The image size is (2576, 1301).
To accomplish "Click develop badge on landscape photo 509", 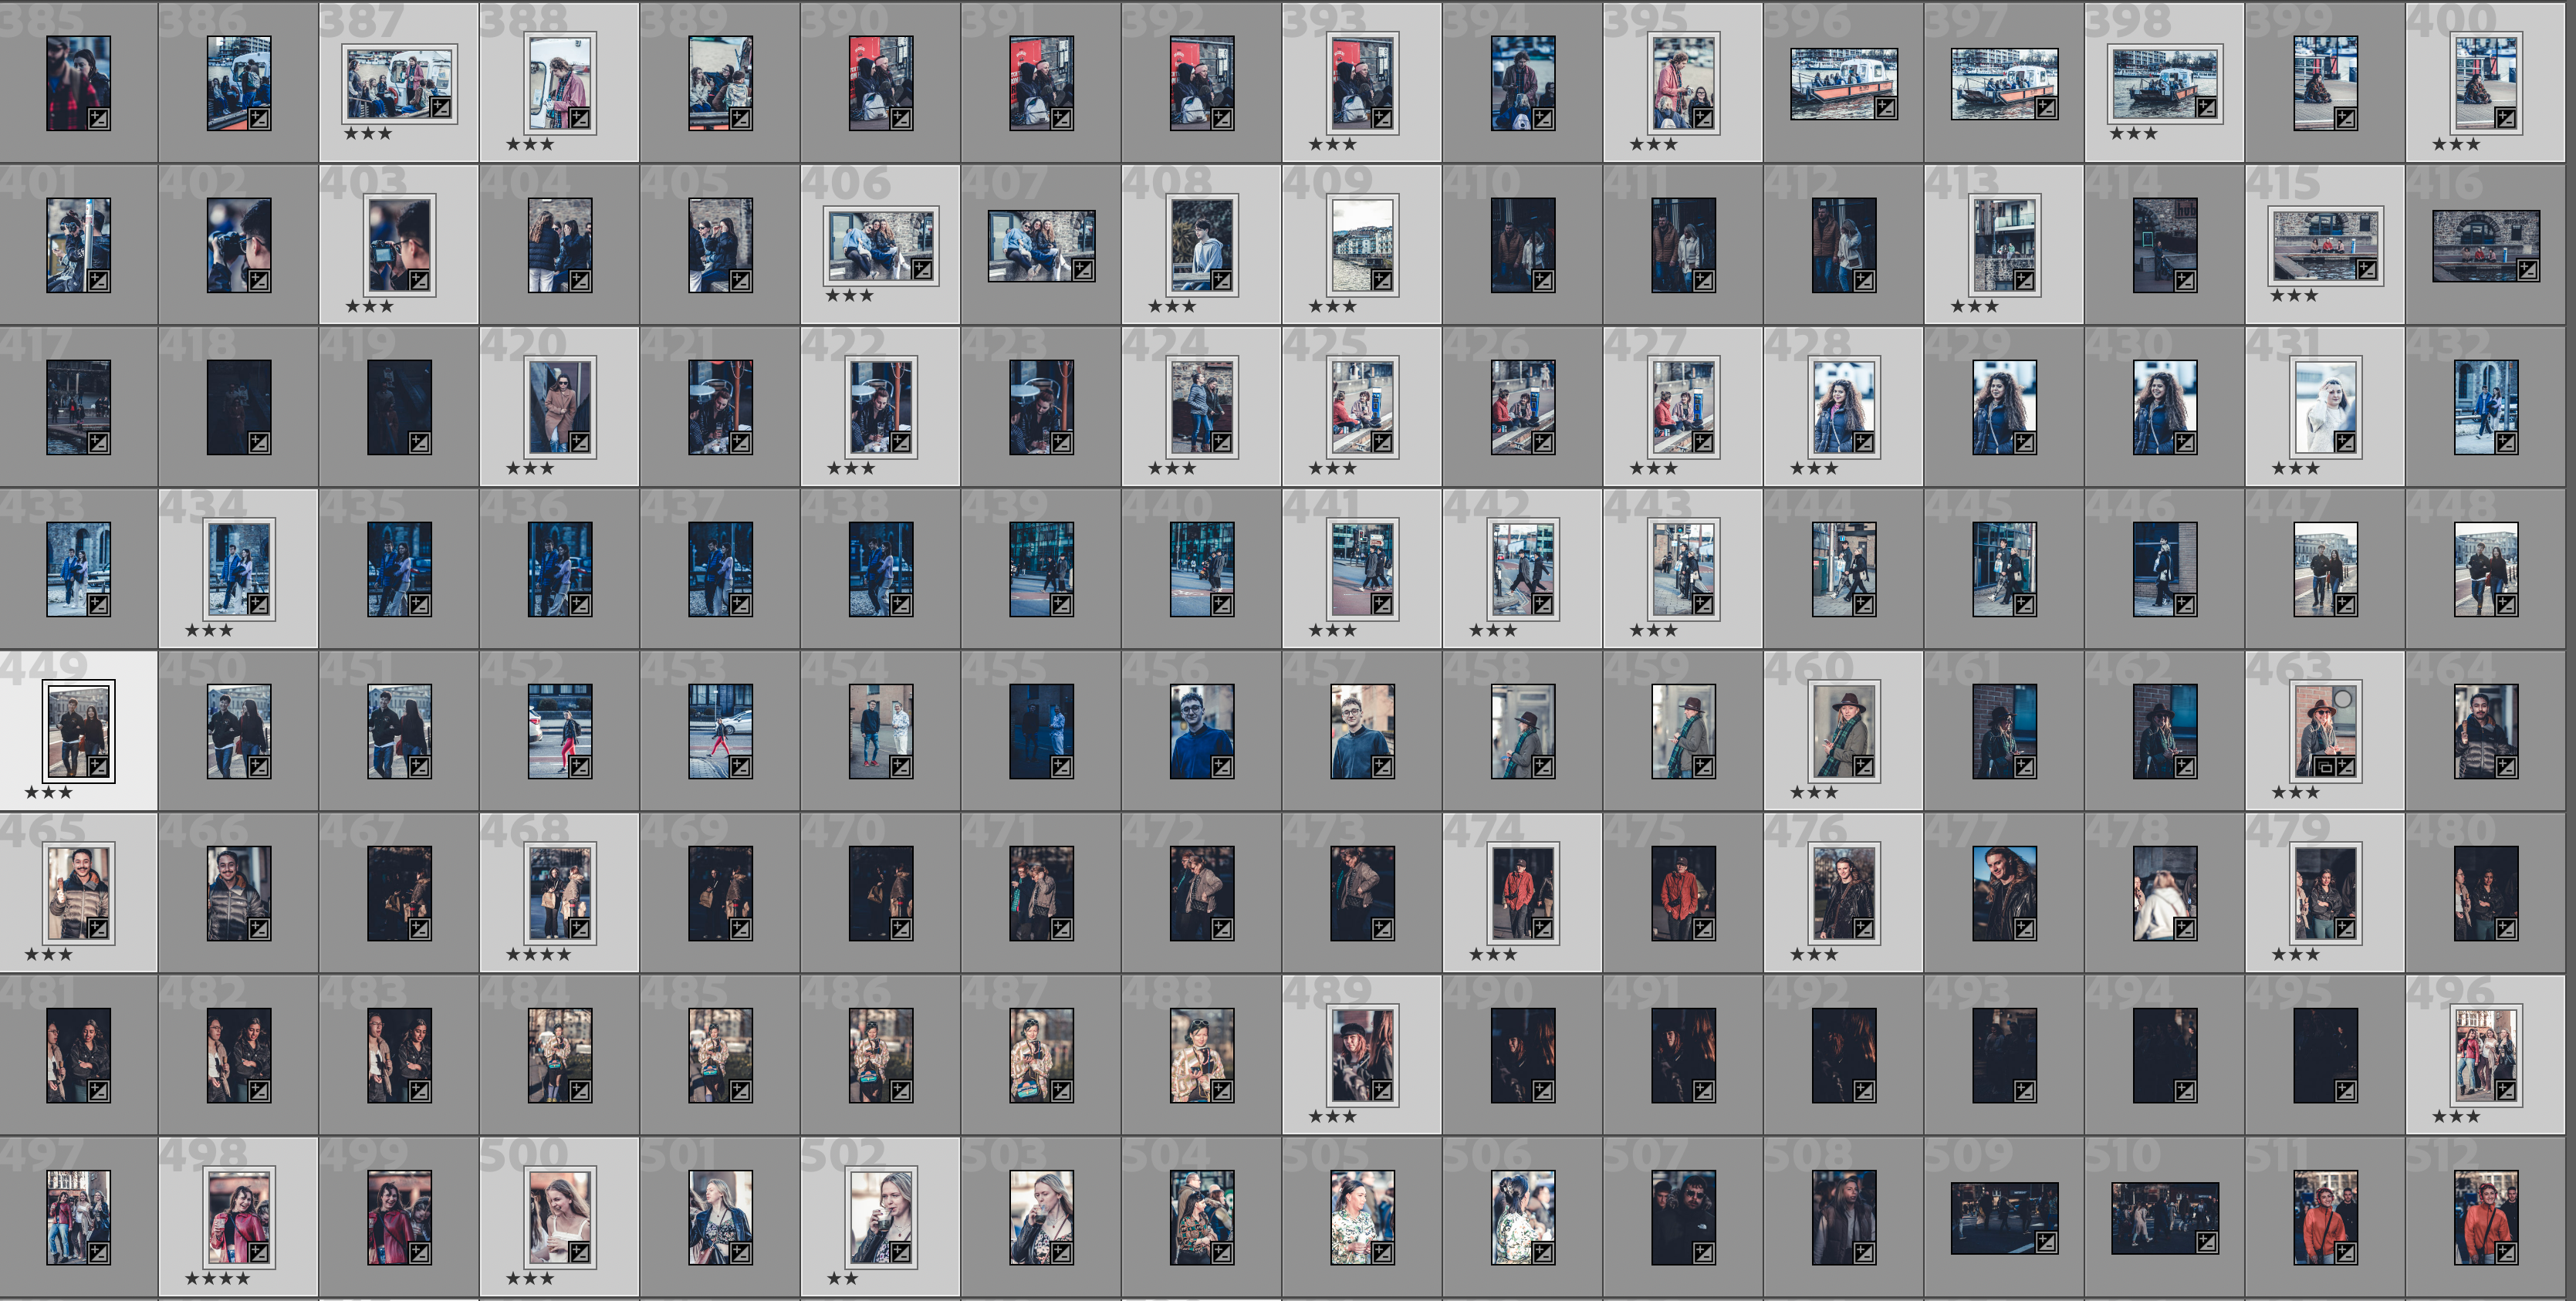I will pos(2046,1242).
